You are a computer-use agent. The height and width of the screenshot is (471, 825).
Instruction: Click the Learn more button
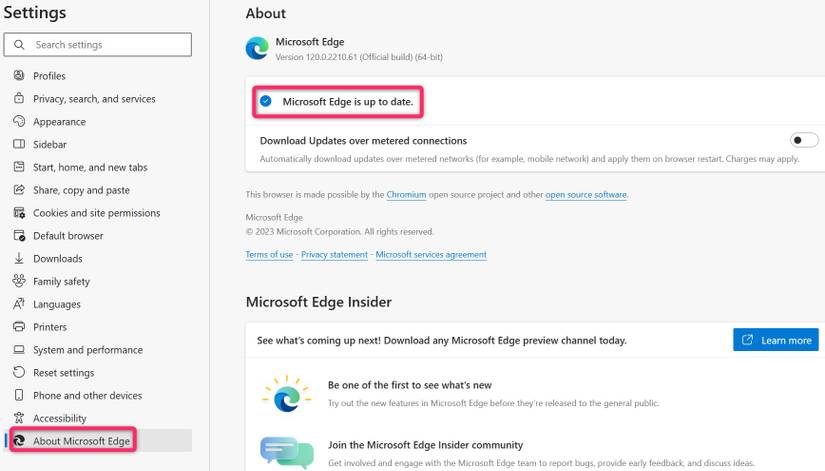click(776, 340)
